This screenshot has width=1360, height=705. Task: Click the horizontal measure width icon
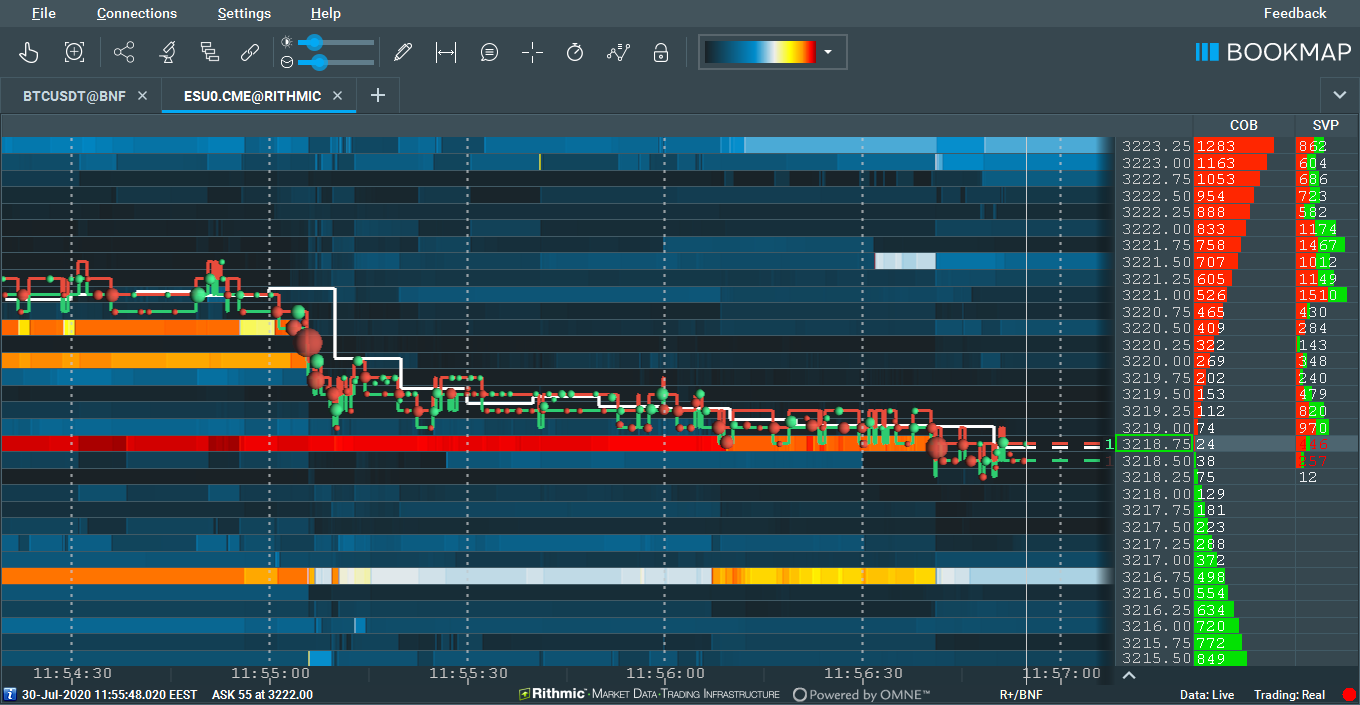pos(446,52)
